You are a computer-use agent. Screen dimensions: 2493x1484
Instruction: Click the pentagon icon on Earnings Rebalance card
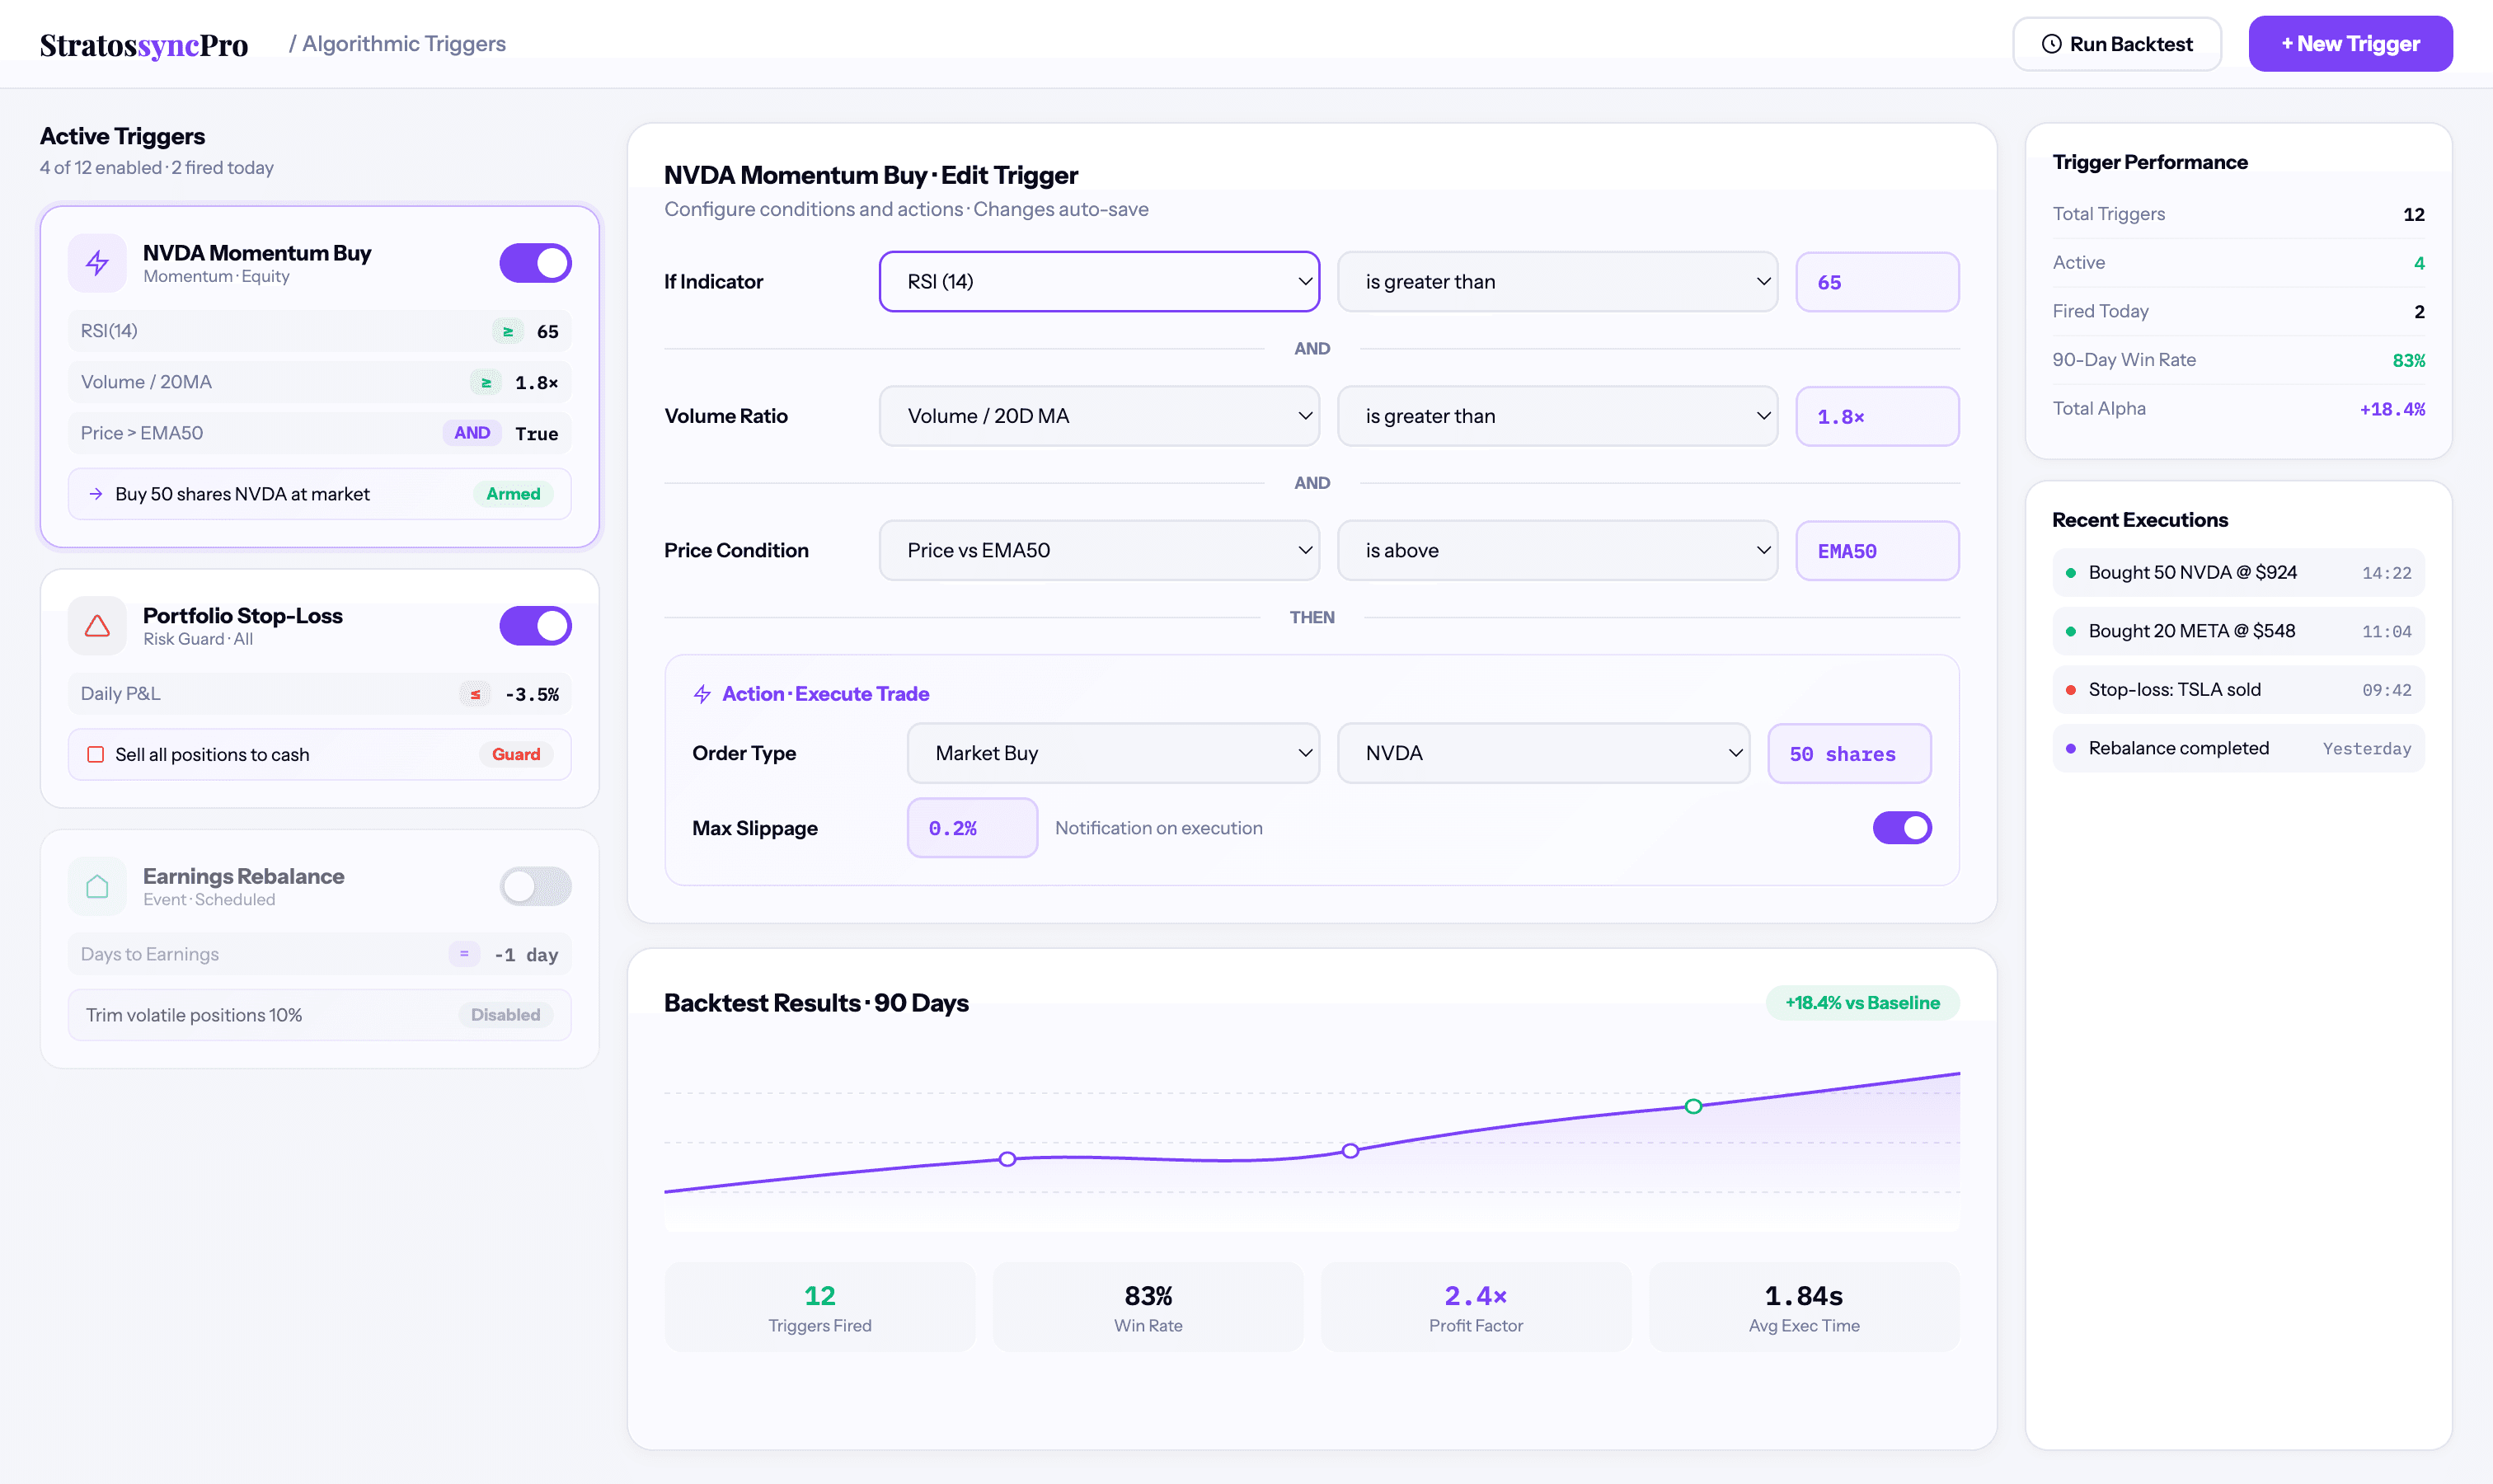(x=97, y=886)
